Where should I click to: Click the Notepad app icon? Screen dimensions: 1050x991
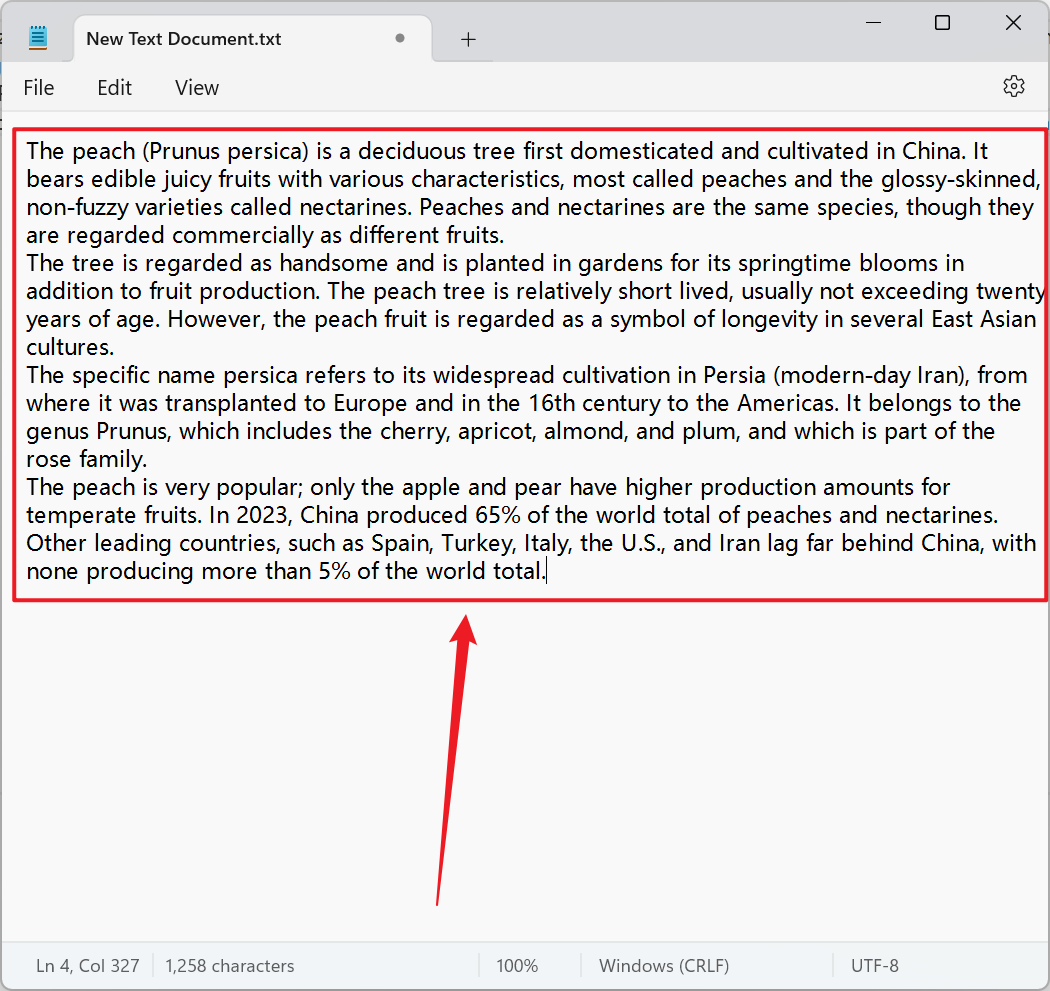pos(38,38)
